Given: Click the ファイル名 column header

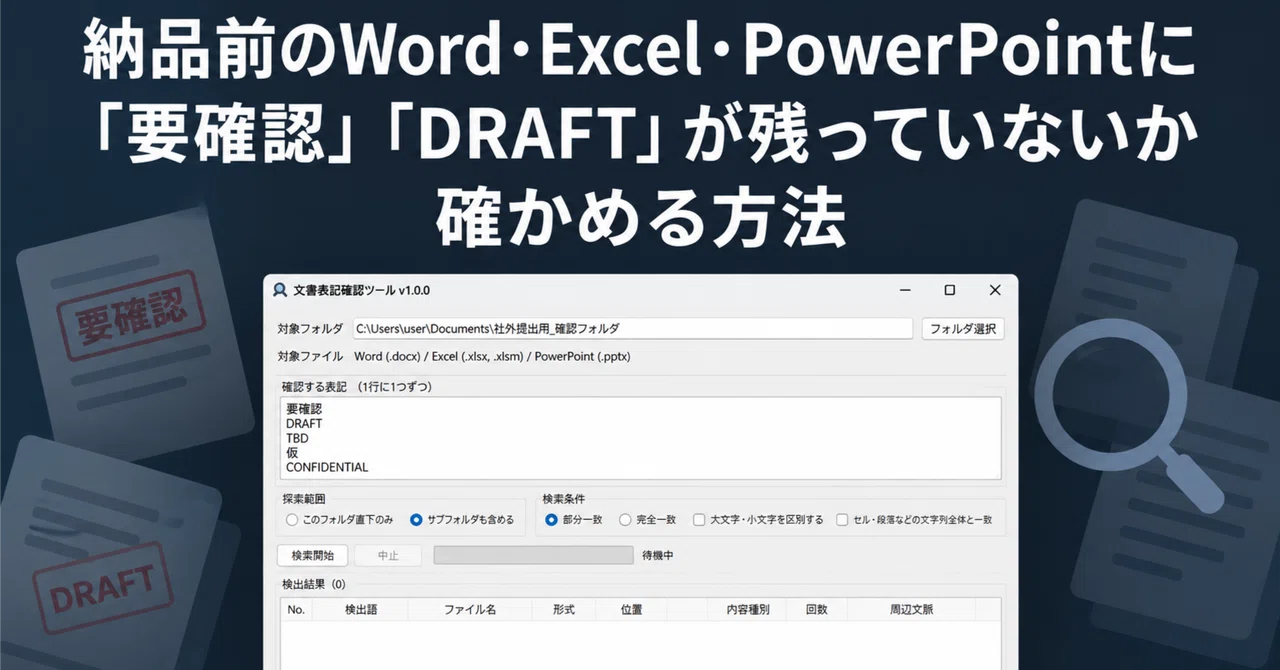Looking at the screenshot, I should coord(470,609).
